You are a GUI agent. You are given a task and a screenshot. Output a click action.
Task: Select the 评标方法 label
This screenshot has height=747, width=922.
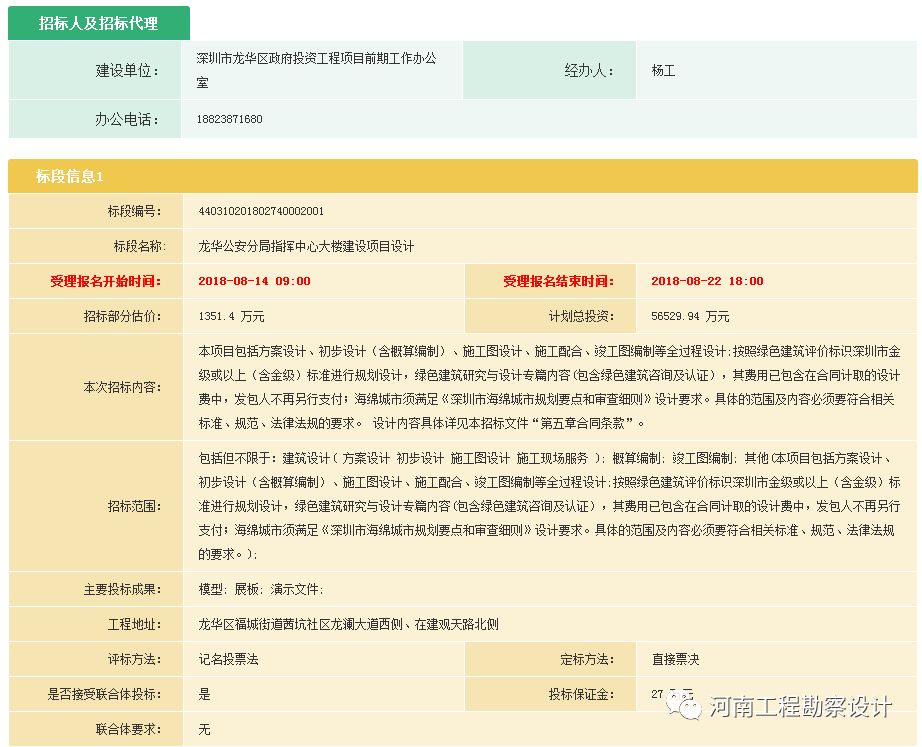[134, 659]
